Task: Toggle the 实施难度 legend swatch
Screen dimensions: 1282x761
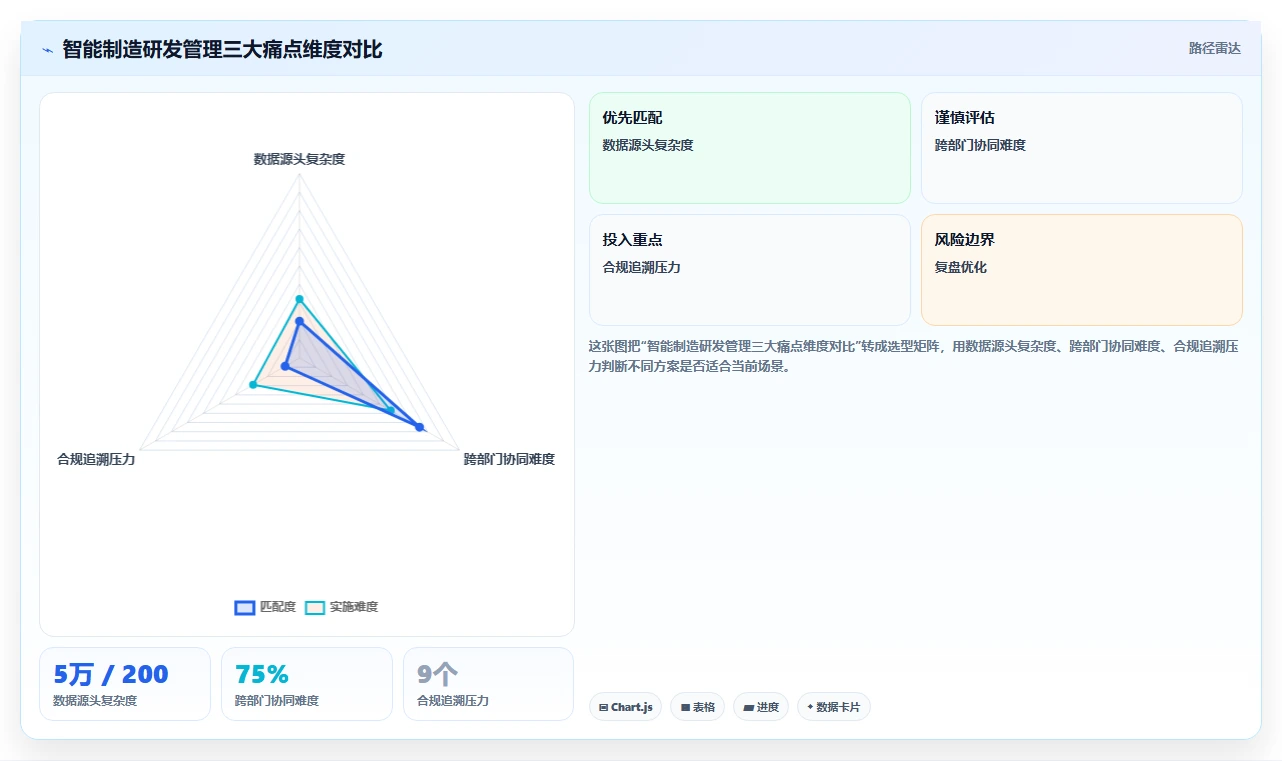Action: 315,607
